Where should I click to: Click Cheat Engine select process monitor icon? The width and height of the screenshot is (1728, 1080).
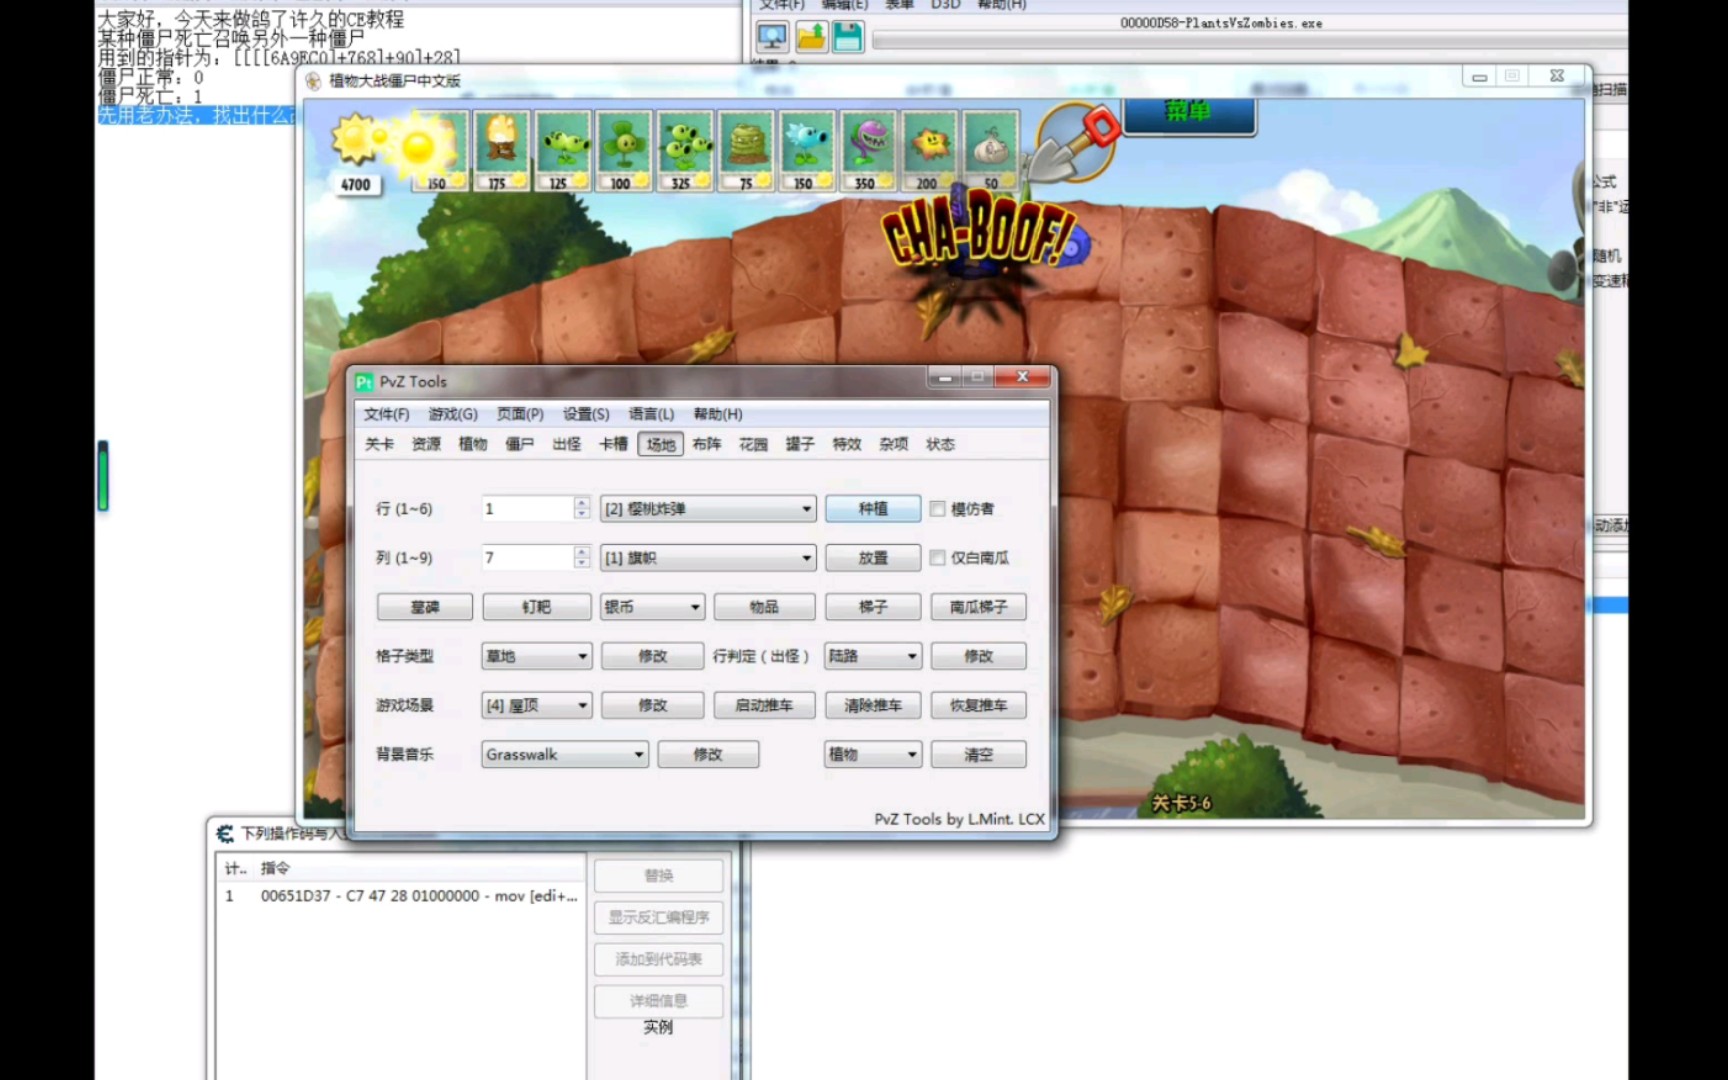coord(773,37)
